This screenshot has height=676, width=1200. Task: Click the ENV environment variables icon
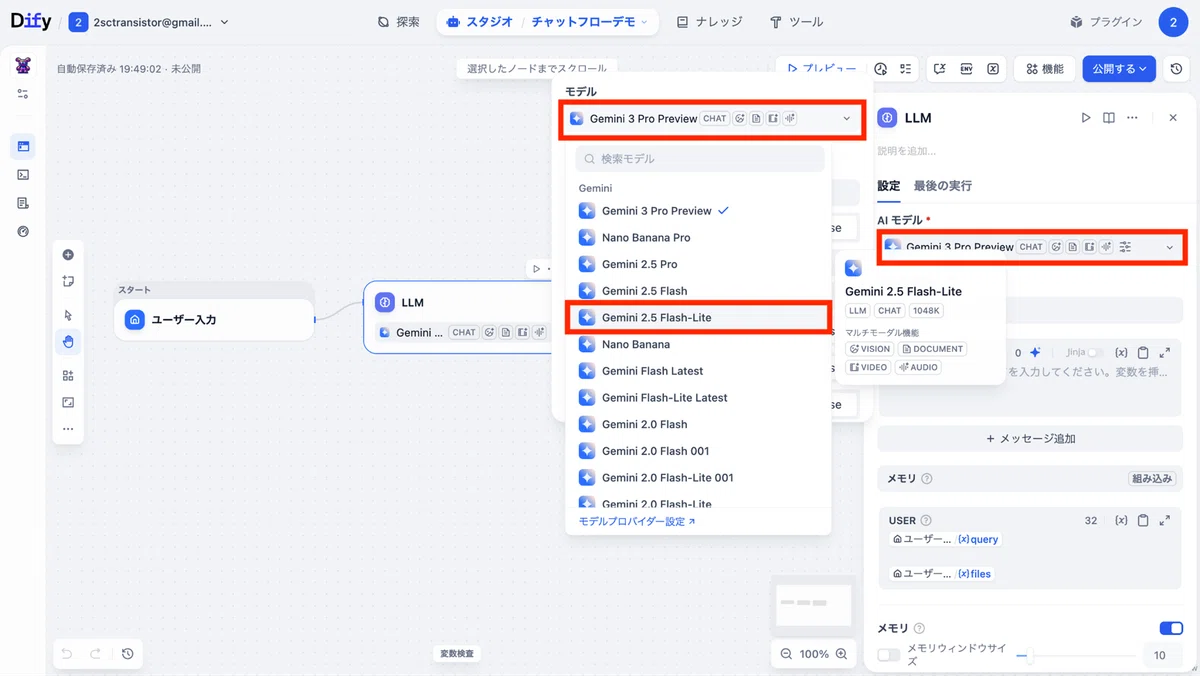[966, 69]
